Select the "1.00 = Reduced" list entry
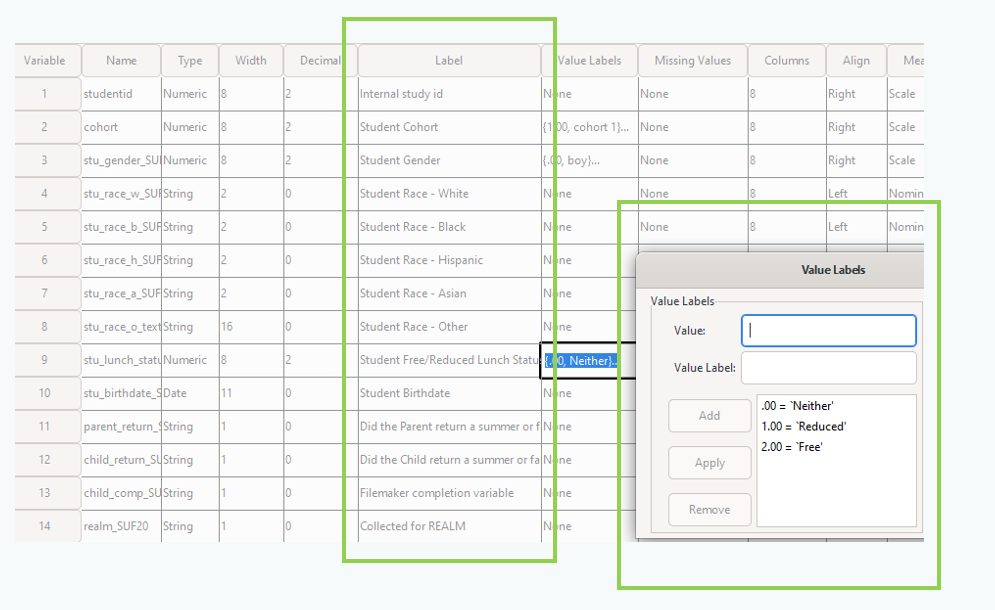Viewport: 995px width, 610px height. (804, 426)
